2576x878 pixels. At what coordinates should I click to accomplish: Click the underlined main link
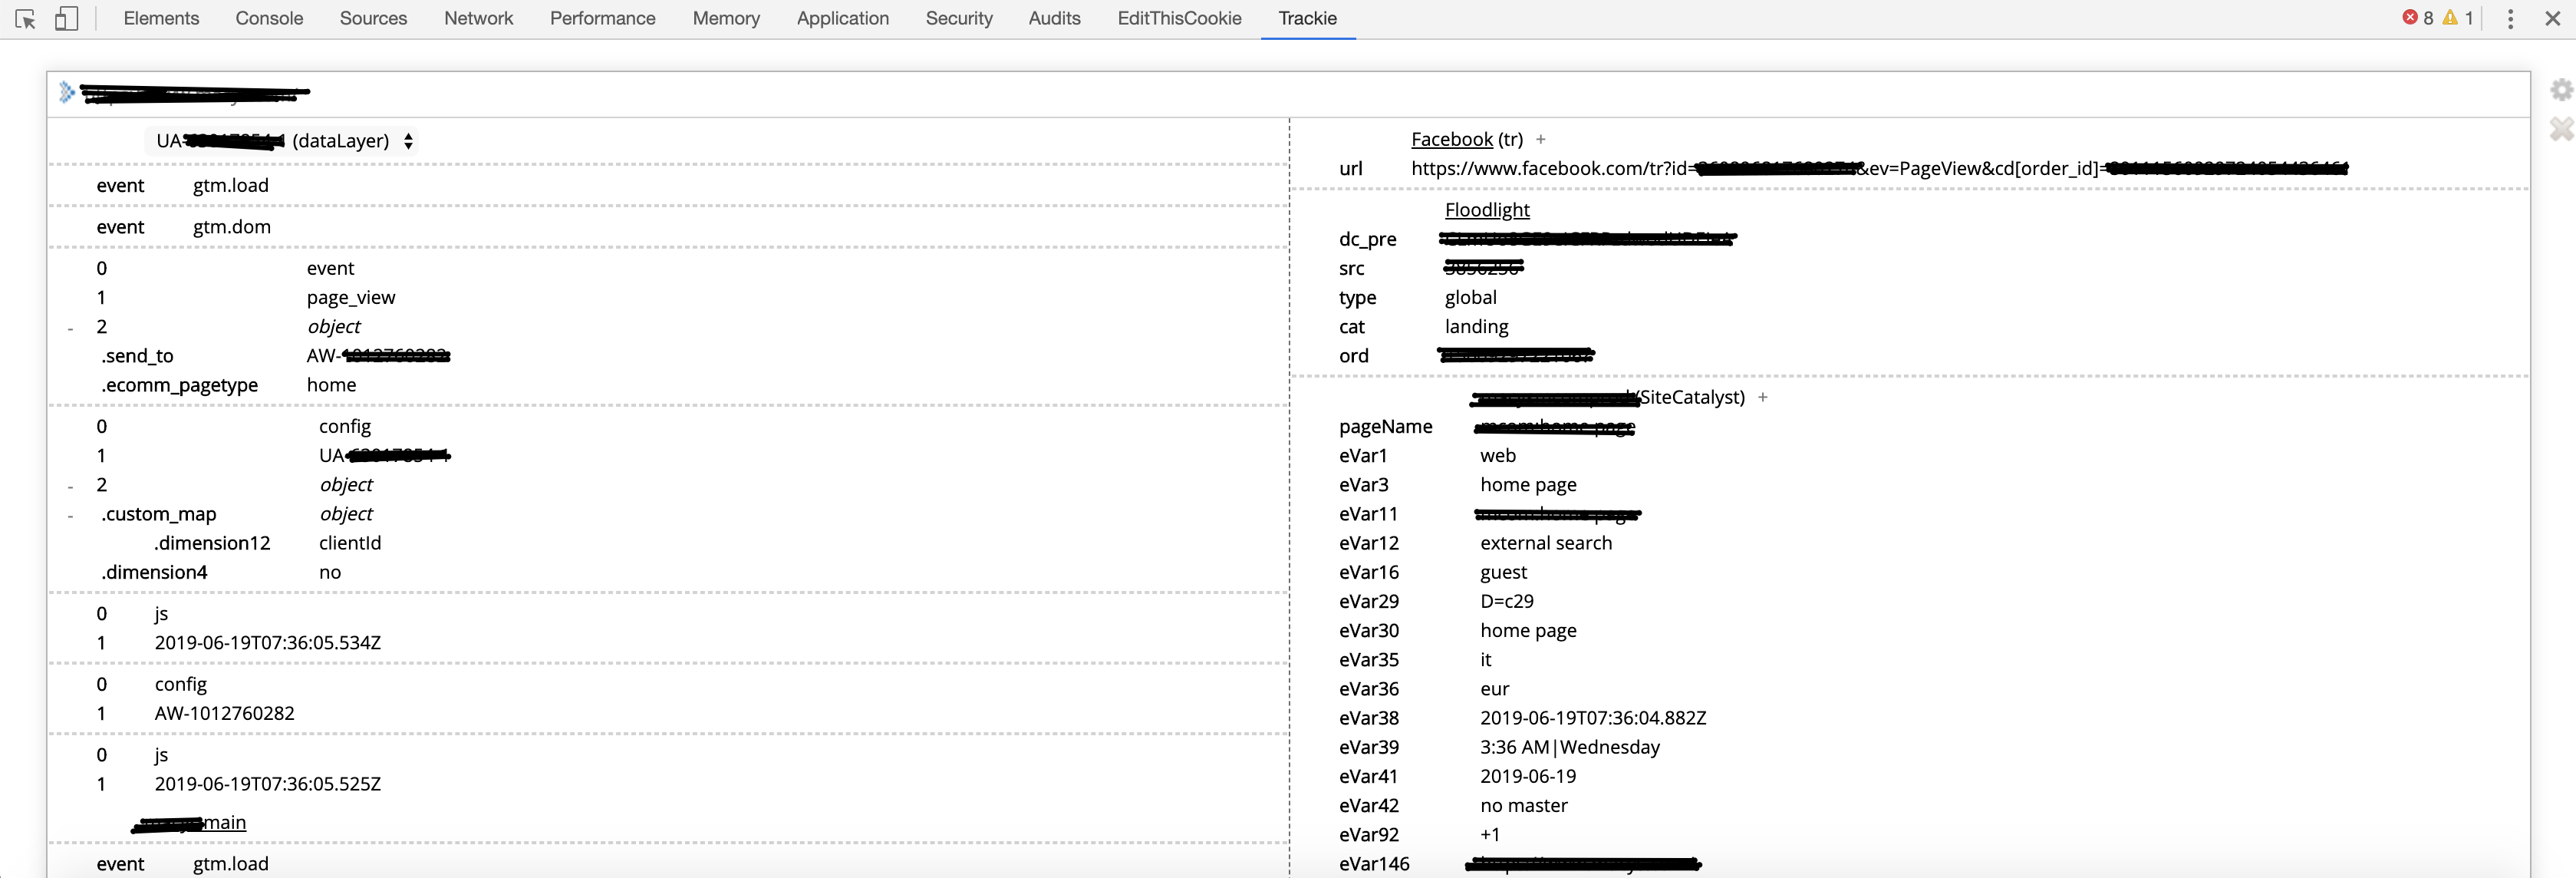pyautogui.click(x=224, y=822)
